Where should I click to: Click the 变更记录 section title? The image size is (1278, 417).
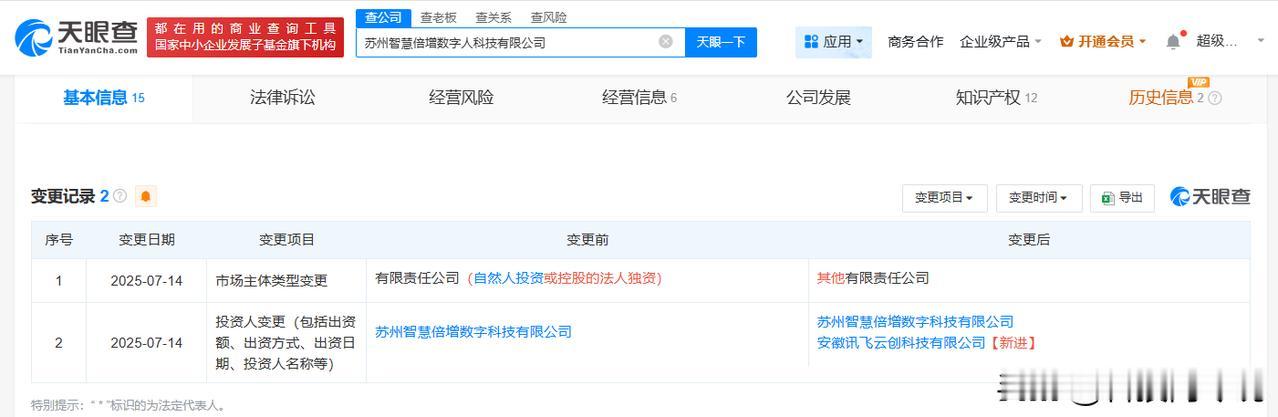click(x=63, y=196)
